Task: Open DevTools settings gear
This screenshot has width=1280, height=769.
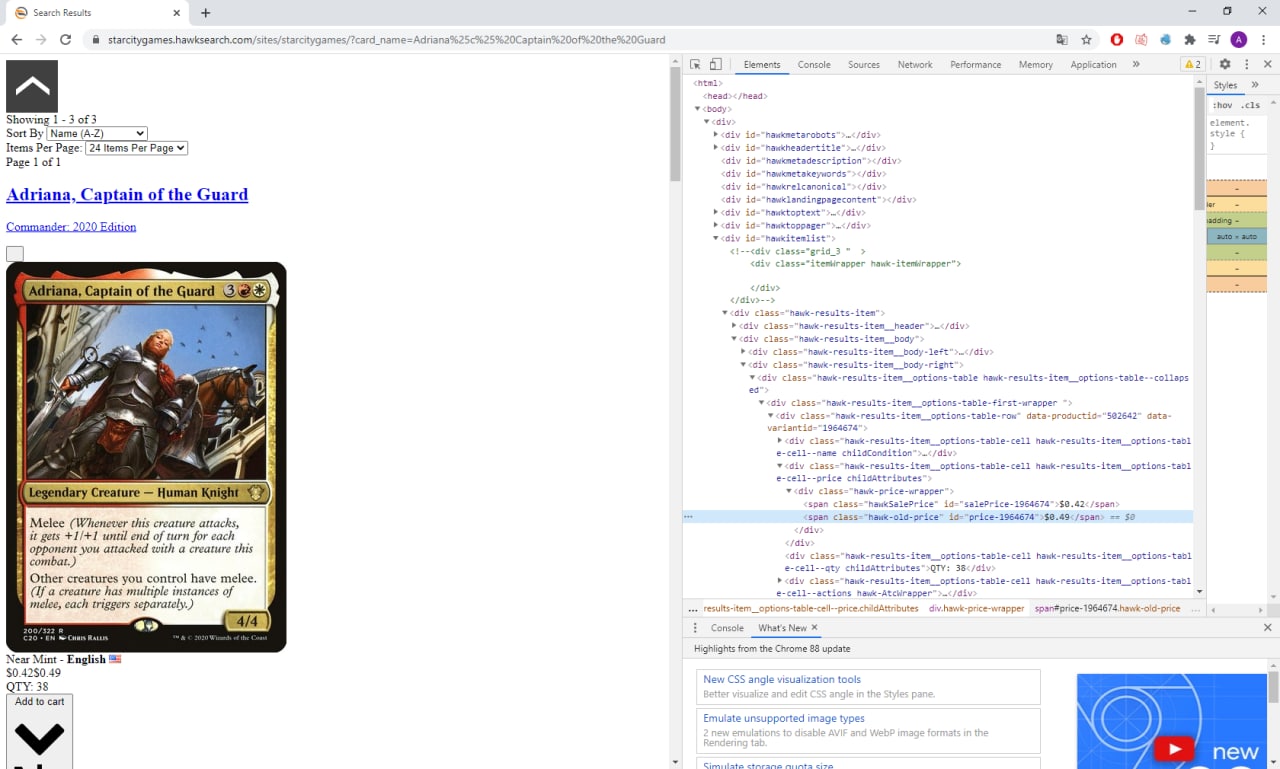Action: (x=1224, y=64)
